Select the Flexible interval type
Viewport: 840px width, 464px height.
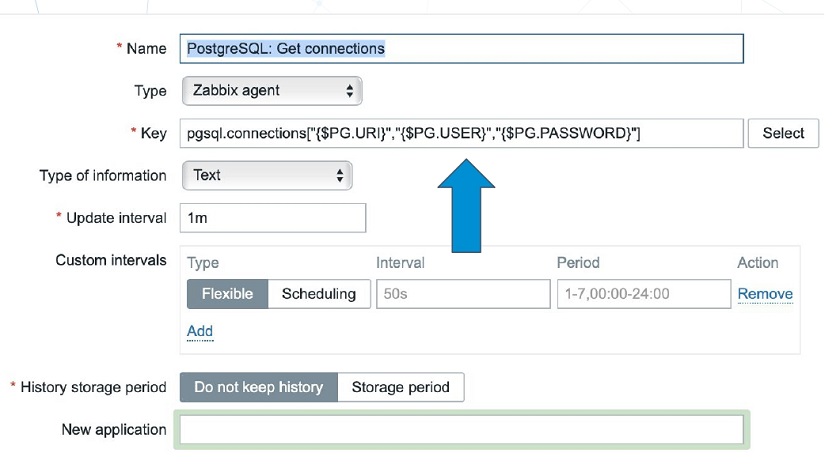click(227, 294)
